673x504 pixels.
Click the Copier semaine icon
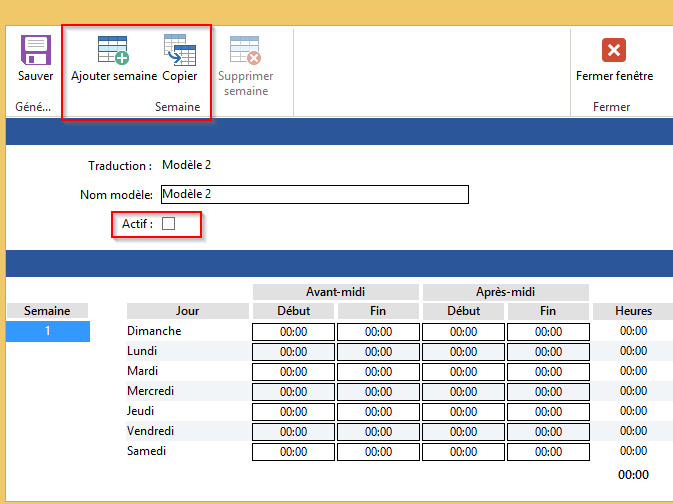pos(180,51)
